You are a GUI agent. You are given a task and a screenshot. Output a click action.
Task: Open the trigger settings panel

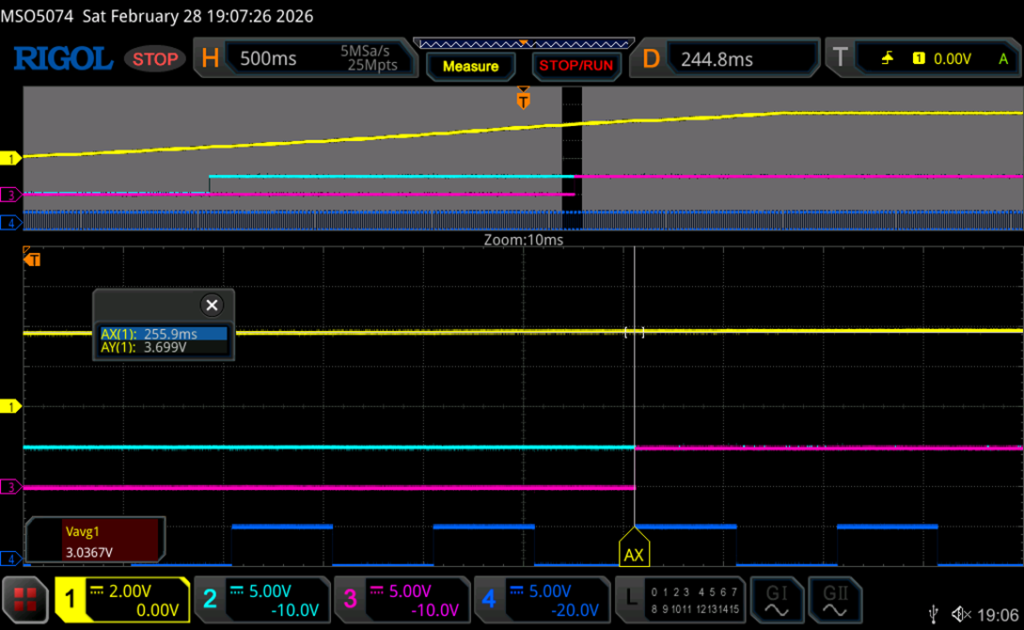[921, 59]
